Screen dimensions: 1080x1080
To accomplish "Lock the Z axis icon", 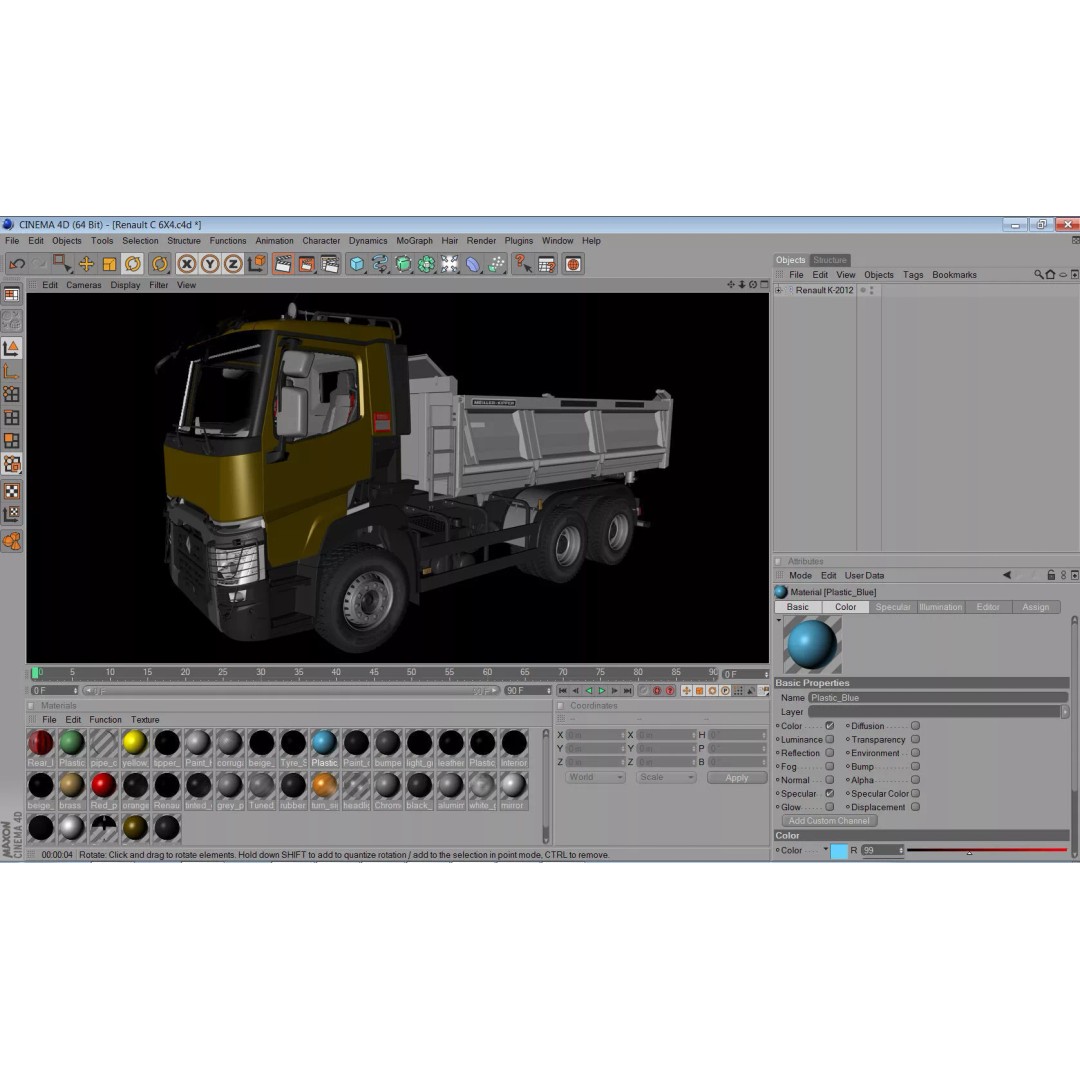I will [233, 264].
